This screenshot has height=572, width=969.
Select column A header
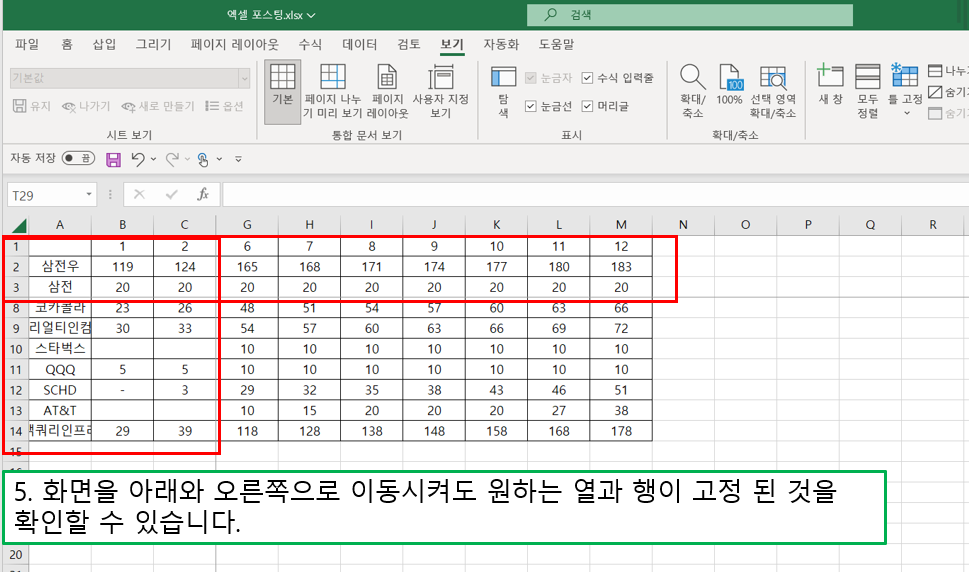[x=60, y=225]
